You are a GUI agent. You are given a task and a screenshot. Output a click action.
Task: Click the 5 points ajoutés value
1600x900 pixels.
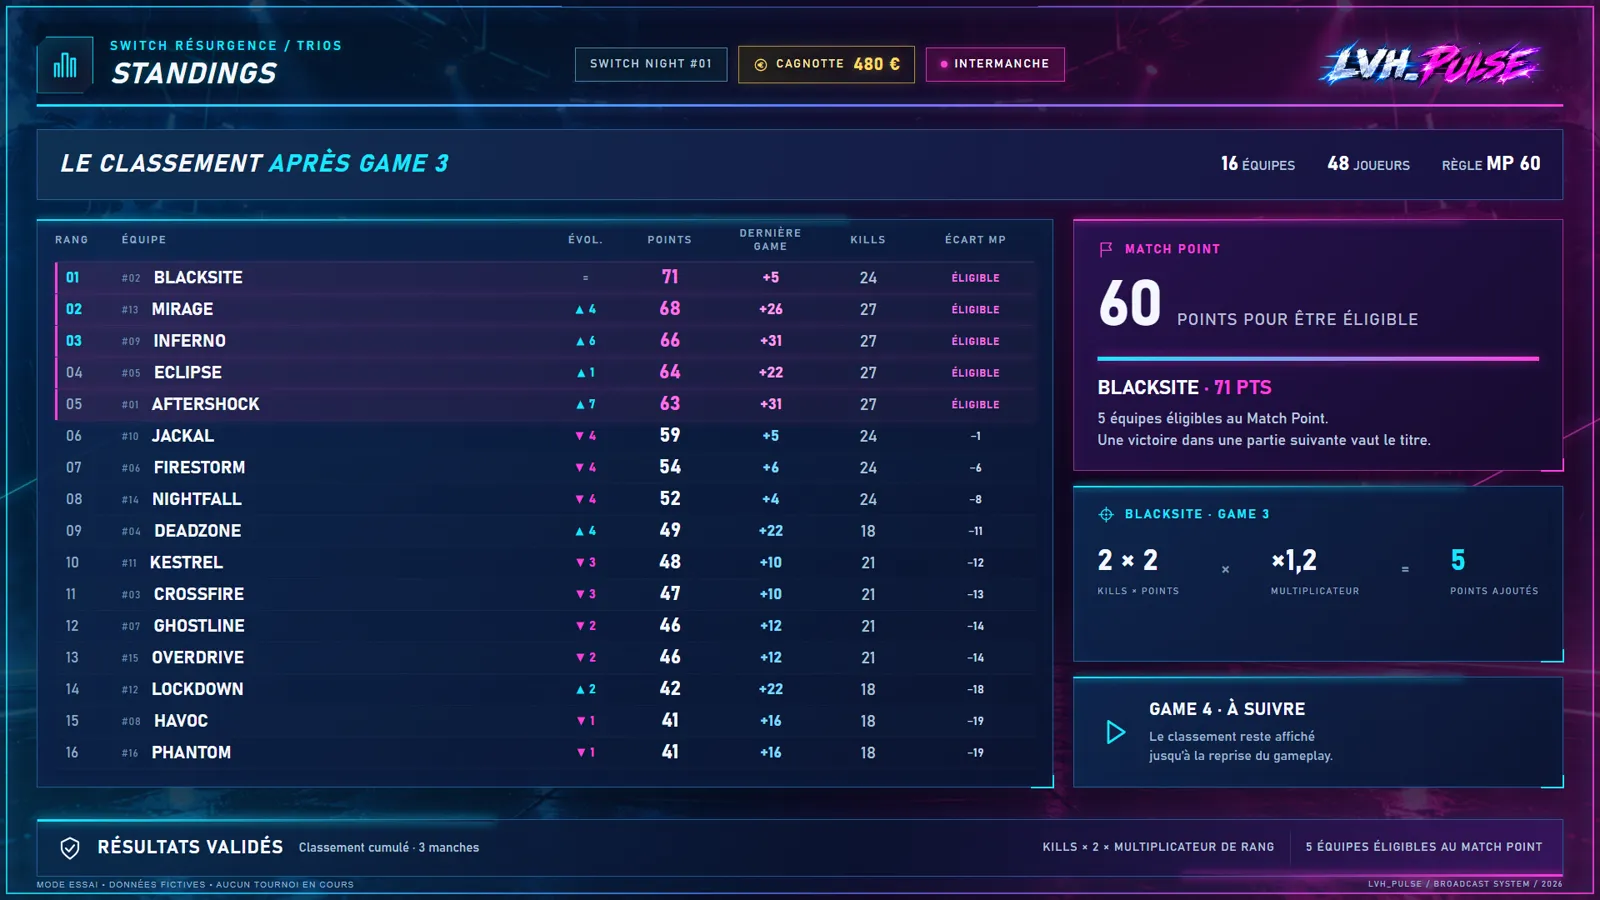(x=1458, y=560)
